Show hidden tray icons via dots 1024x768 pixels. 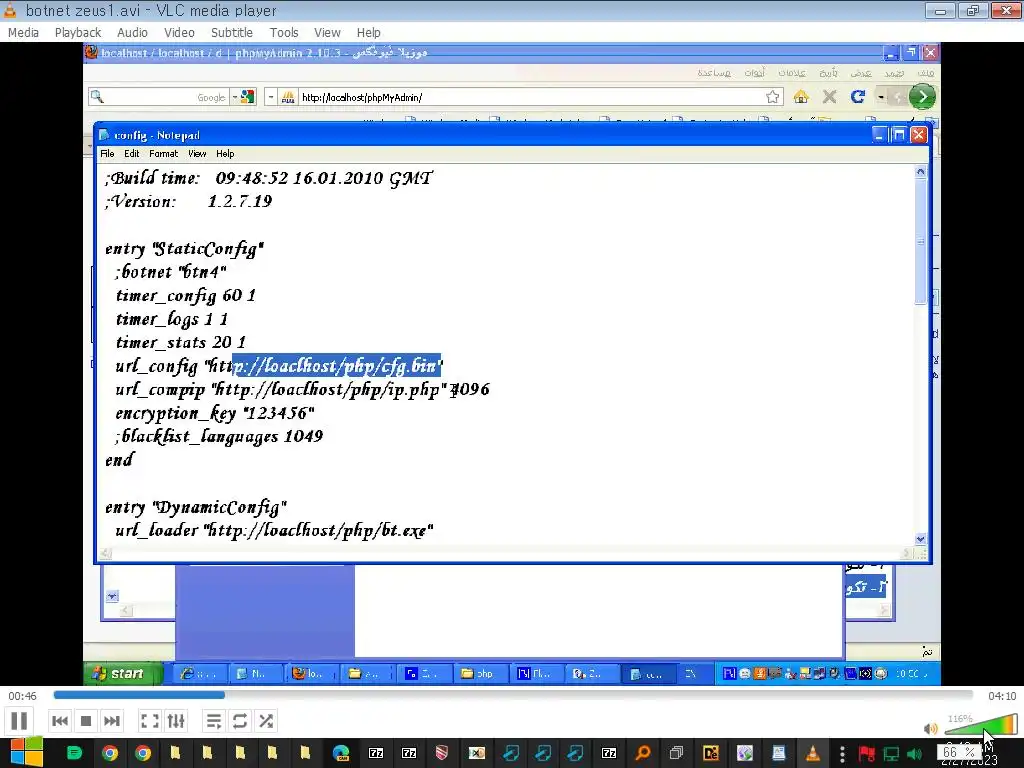(x=842, y=753)
